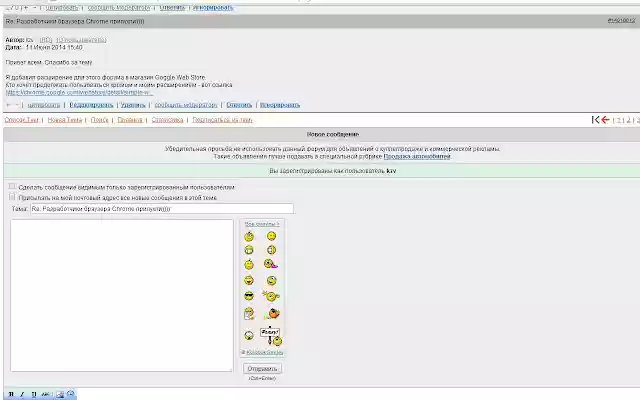Click сообщить модератору next to Удалить

(x=186, y=105)
